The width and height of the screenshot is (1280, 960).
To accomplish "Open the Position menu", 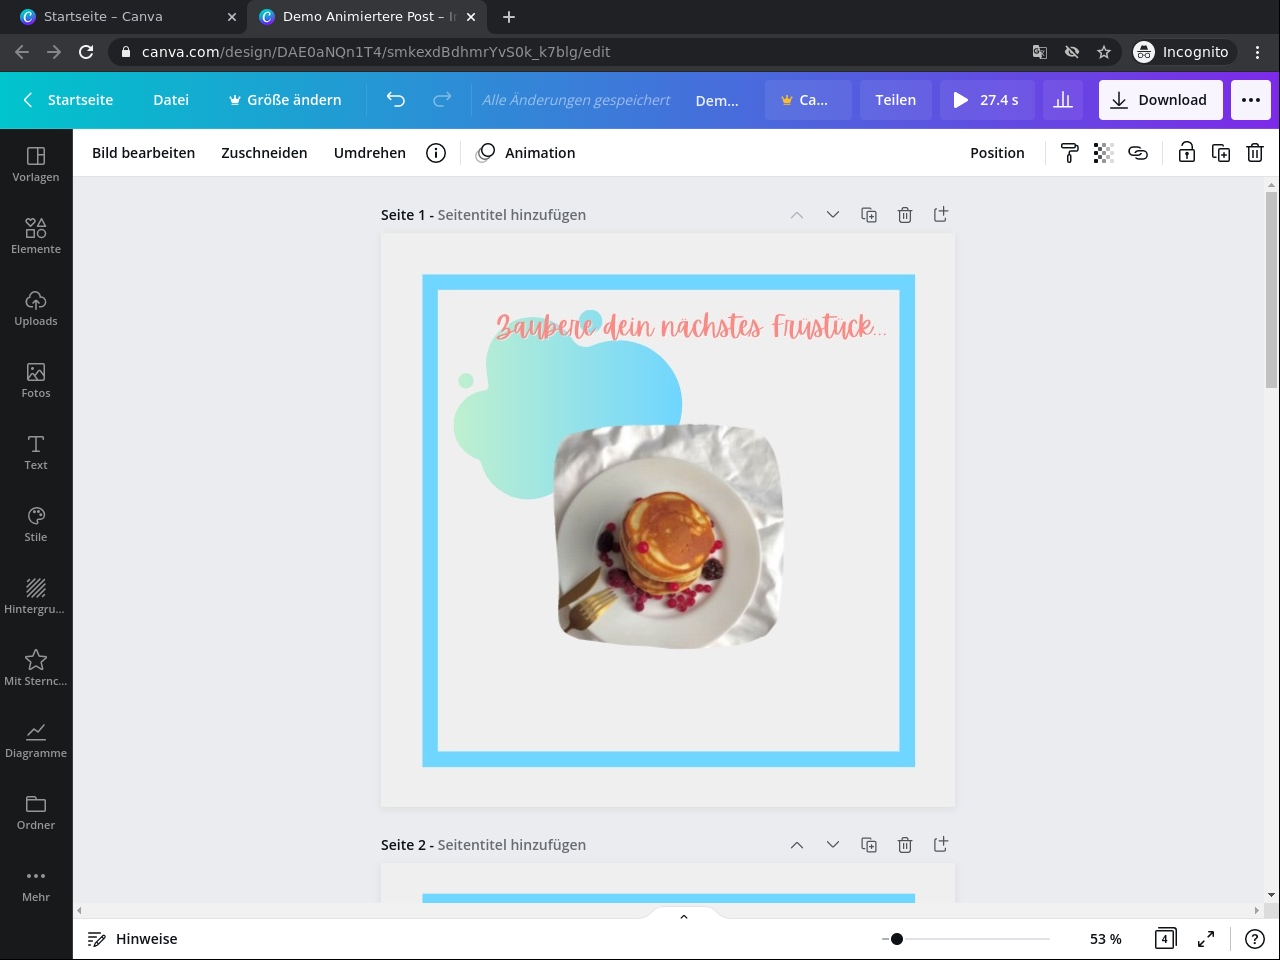I will click(x=997, y=153).
